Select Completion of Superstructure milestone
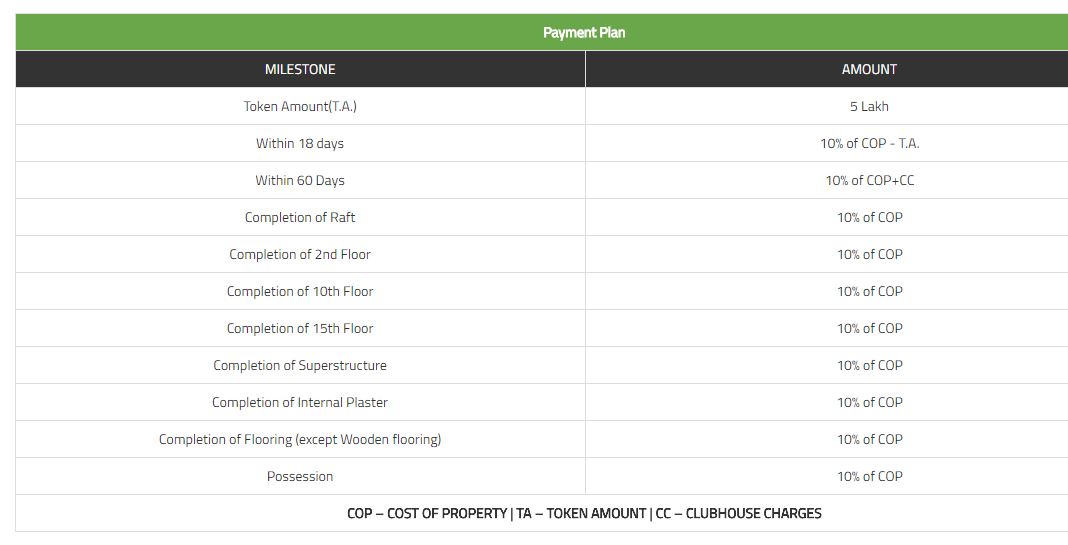This screenshot has height=545, width=1068. [300, 365]
